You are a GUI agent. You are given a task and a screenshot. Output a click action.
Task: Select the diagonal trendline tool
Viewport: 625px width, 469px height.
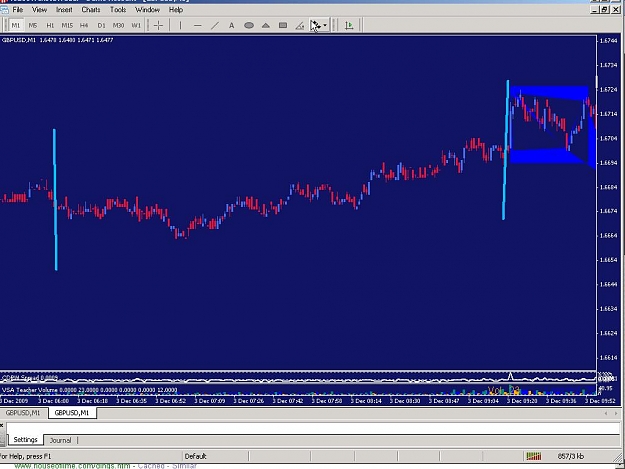click(x=214, y=26)
